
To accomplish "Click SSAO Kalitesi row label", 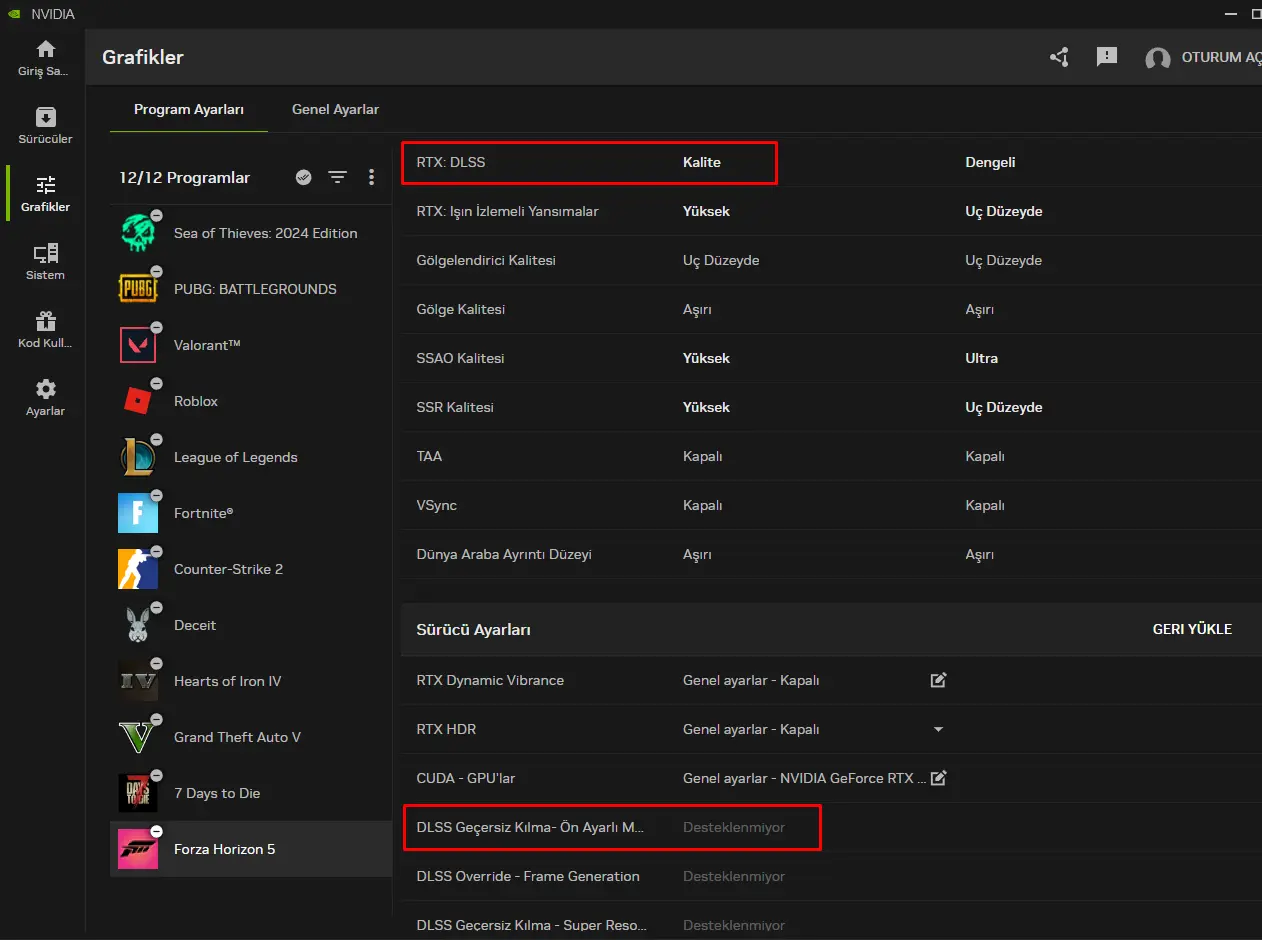I will [460, 358].
